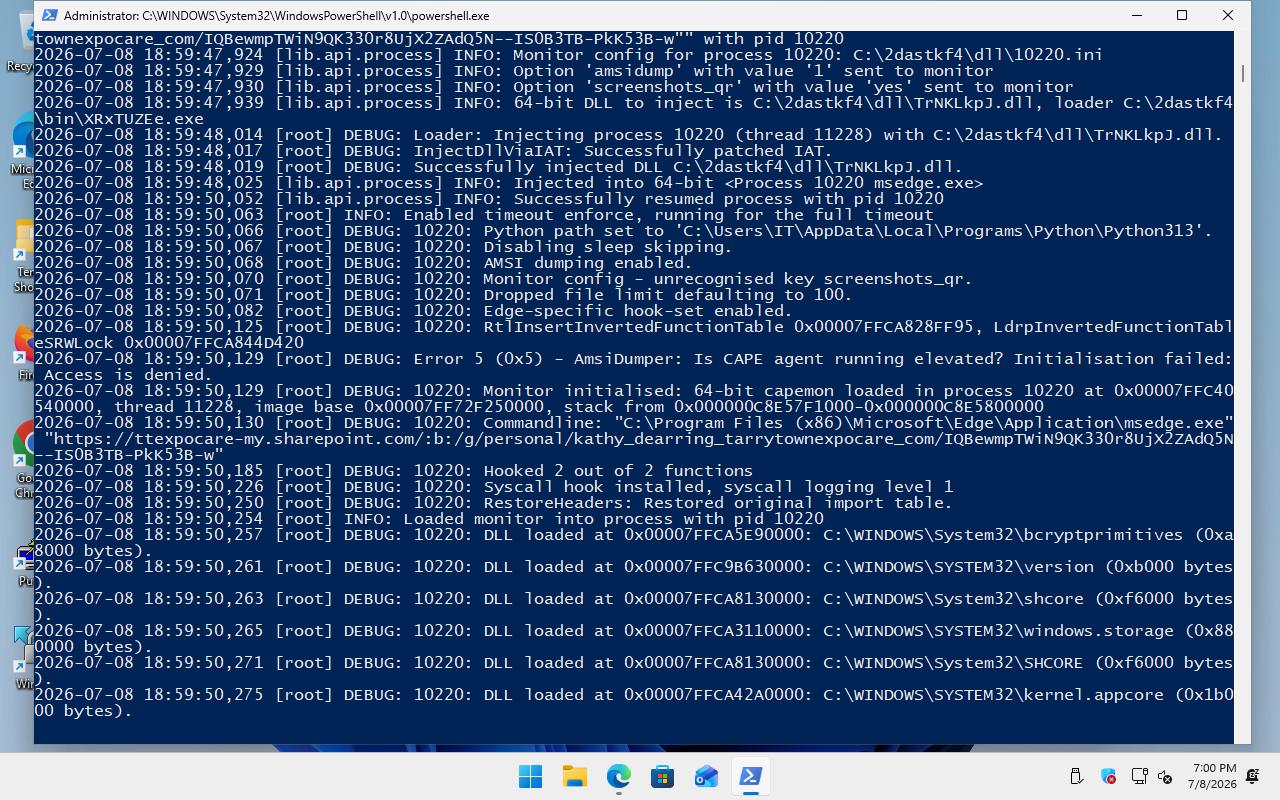This screenshot has height=800, width=1280.
Task: Select the PowerShell taskbar icon
Action: pos(751,776)
